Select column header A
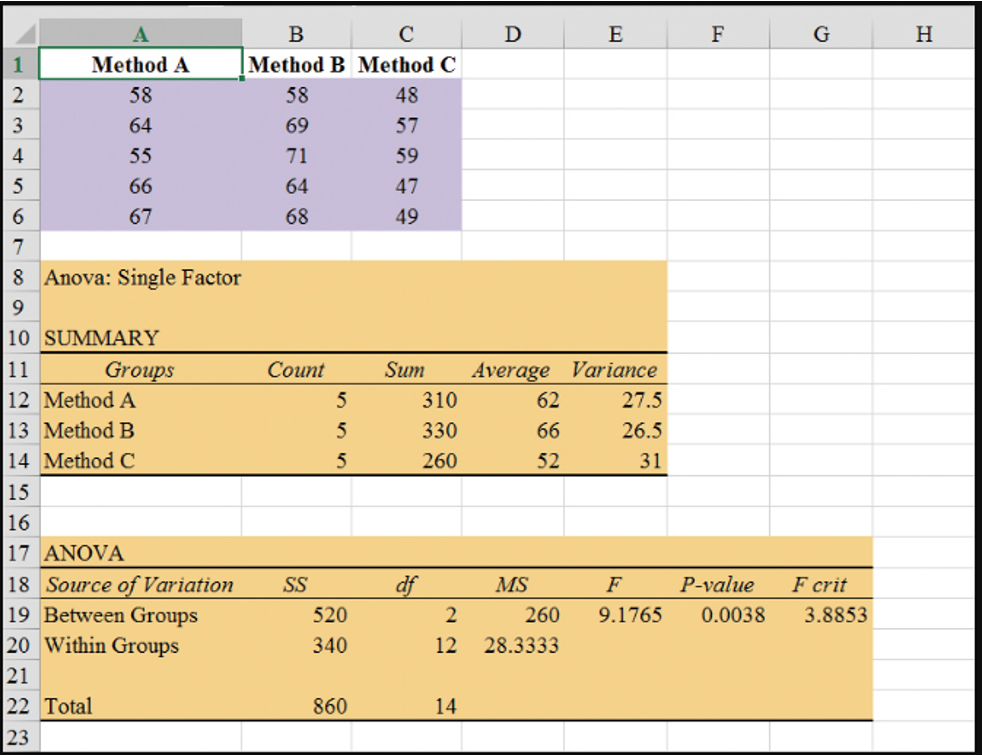The height and width of the screenshot is (756, 982). (140, 33)
